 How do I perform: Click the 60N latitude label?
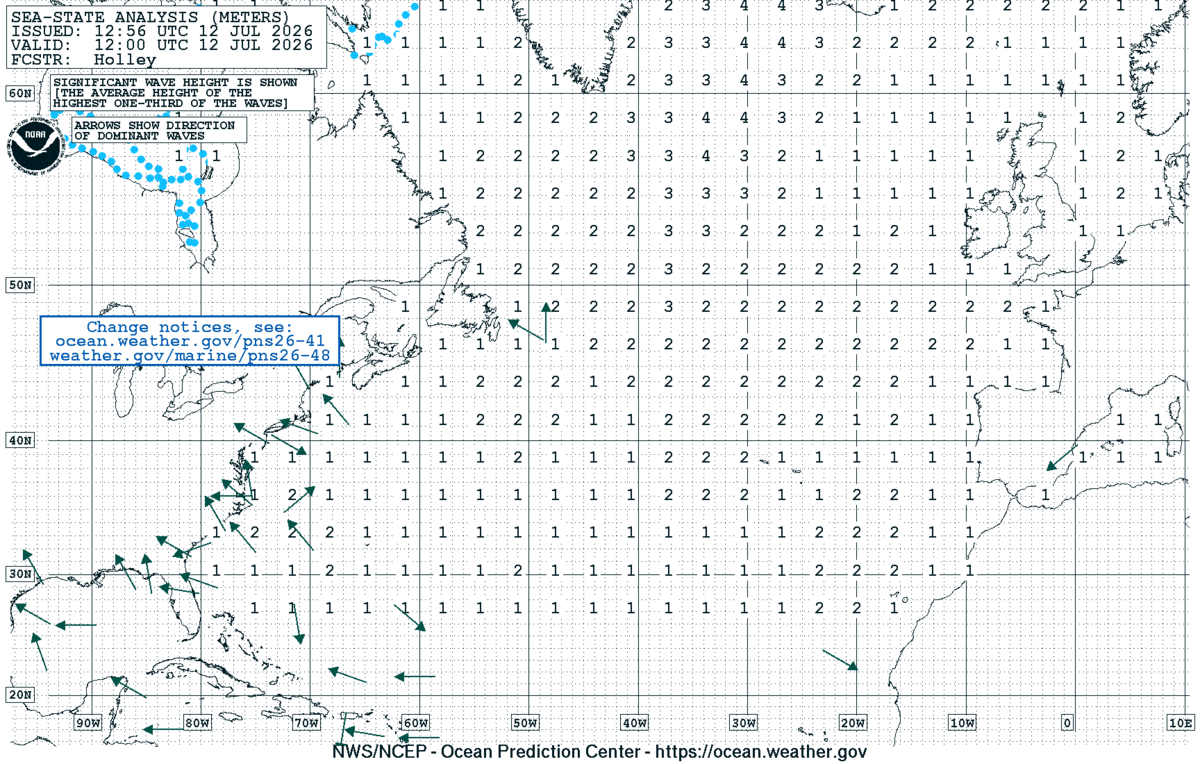[x=20, y=94]
